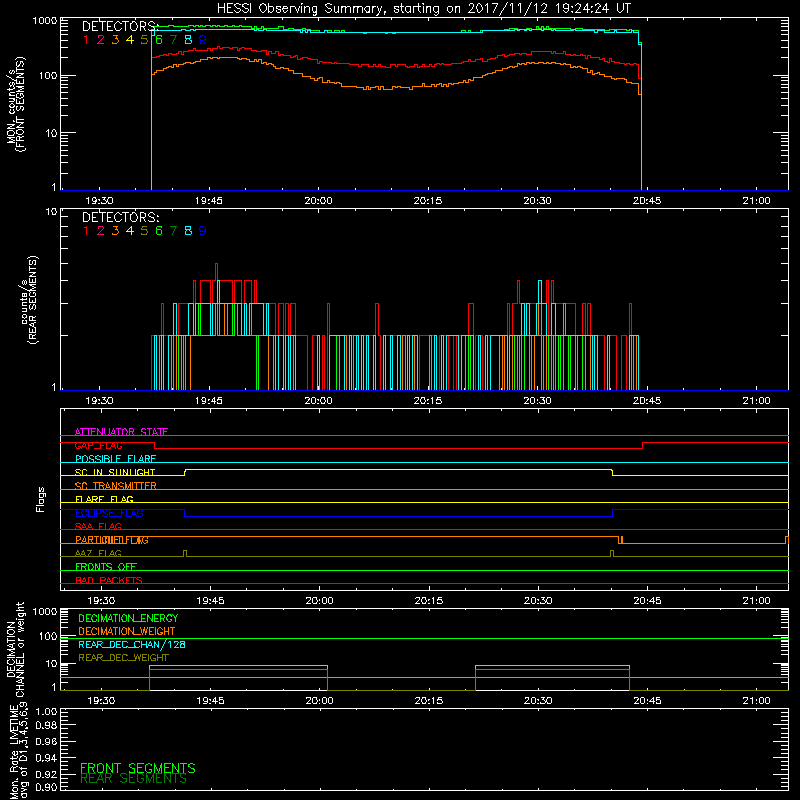Click the SAA_FLAG label
The height and width of the screenshot is (800, 800).
coord(98,526)
